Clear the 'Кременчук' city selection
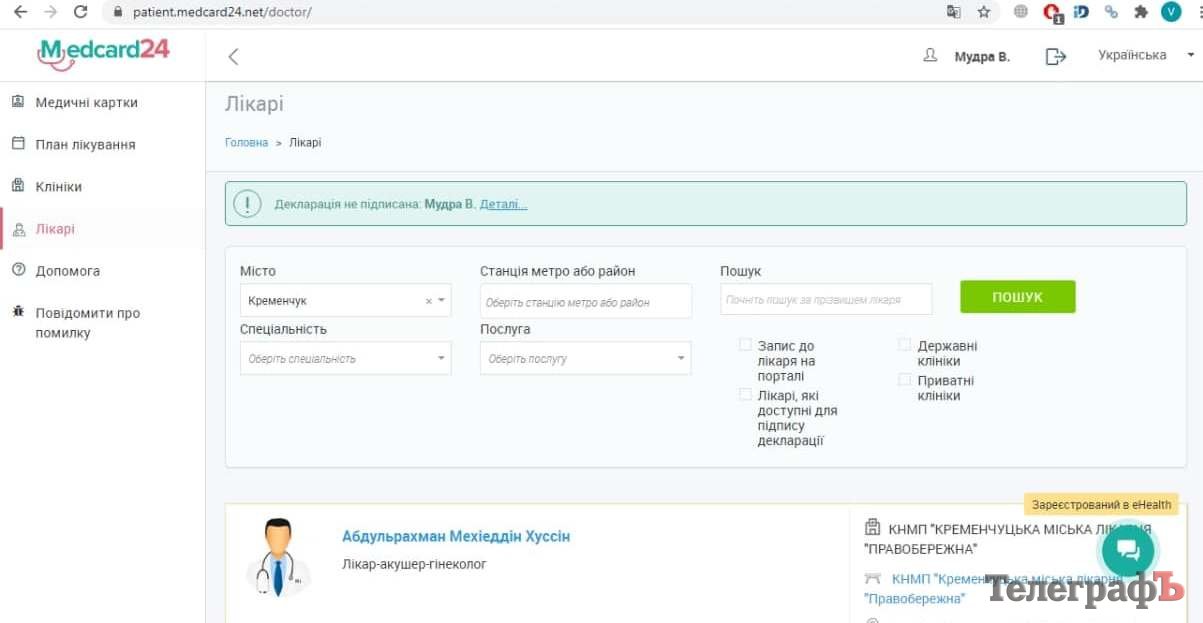This screenshot has height=623, width=1203. pos(429,300)
